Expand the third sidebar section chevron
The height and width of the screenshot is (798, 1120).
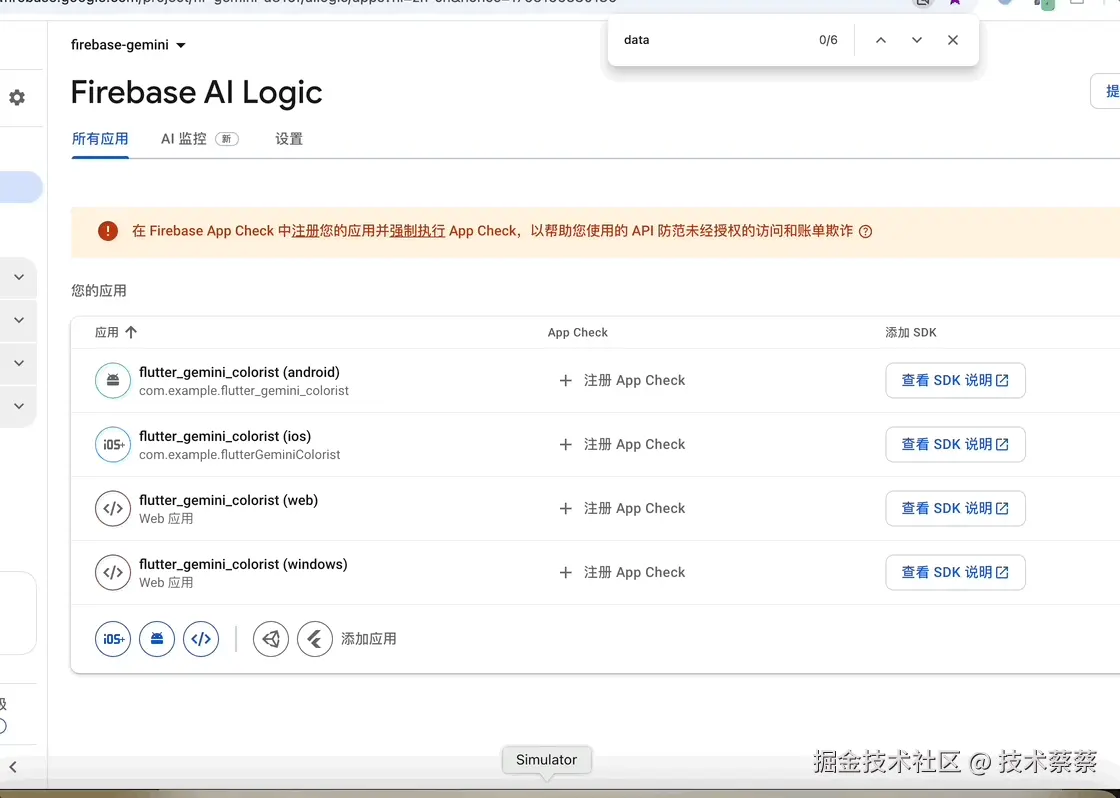click(x=19, y=363)
